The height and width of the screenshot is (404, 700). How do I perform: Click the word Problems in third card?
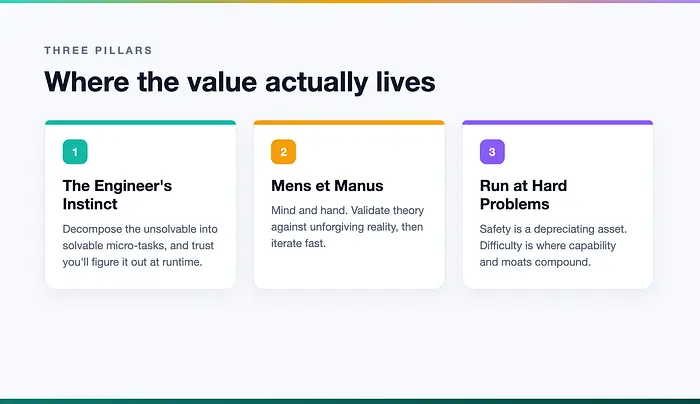pos(514,204)
